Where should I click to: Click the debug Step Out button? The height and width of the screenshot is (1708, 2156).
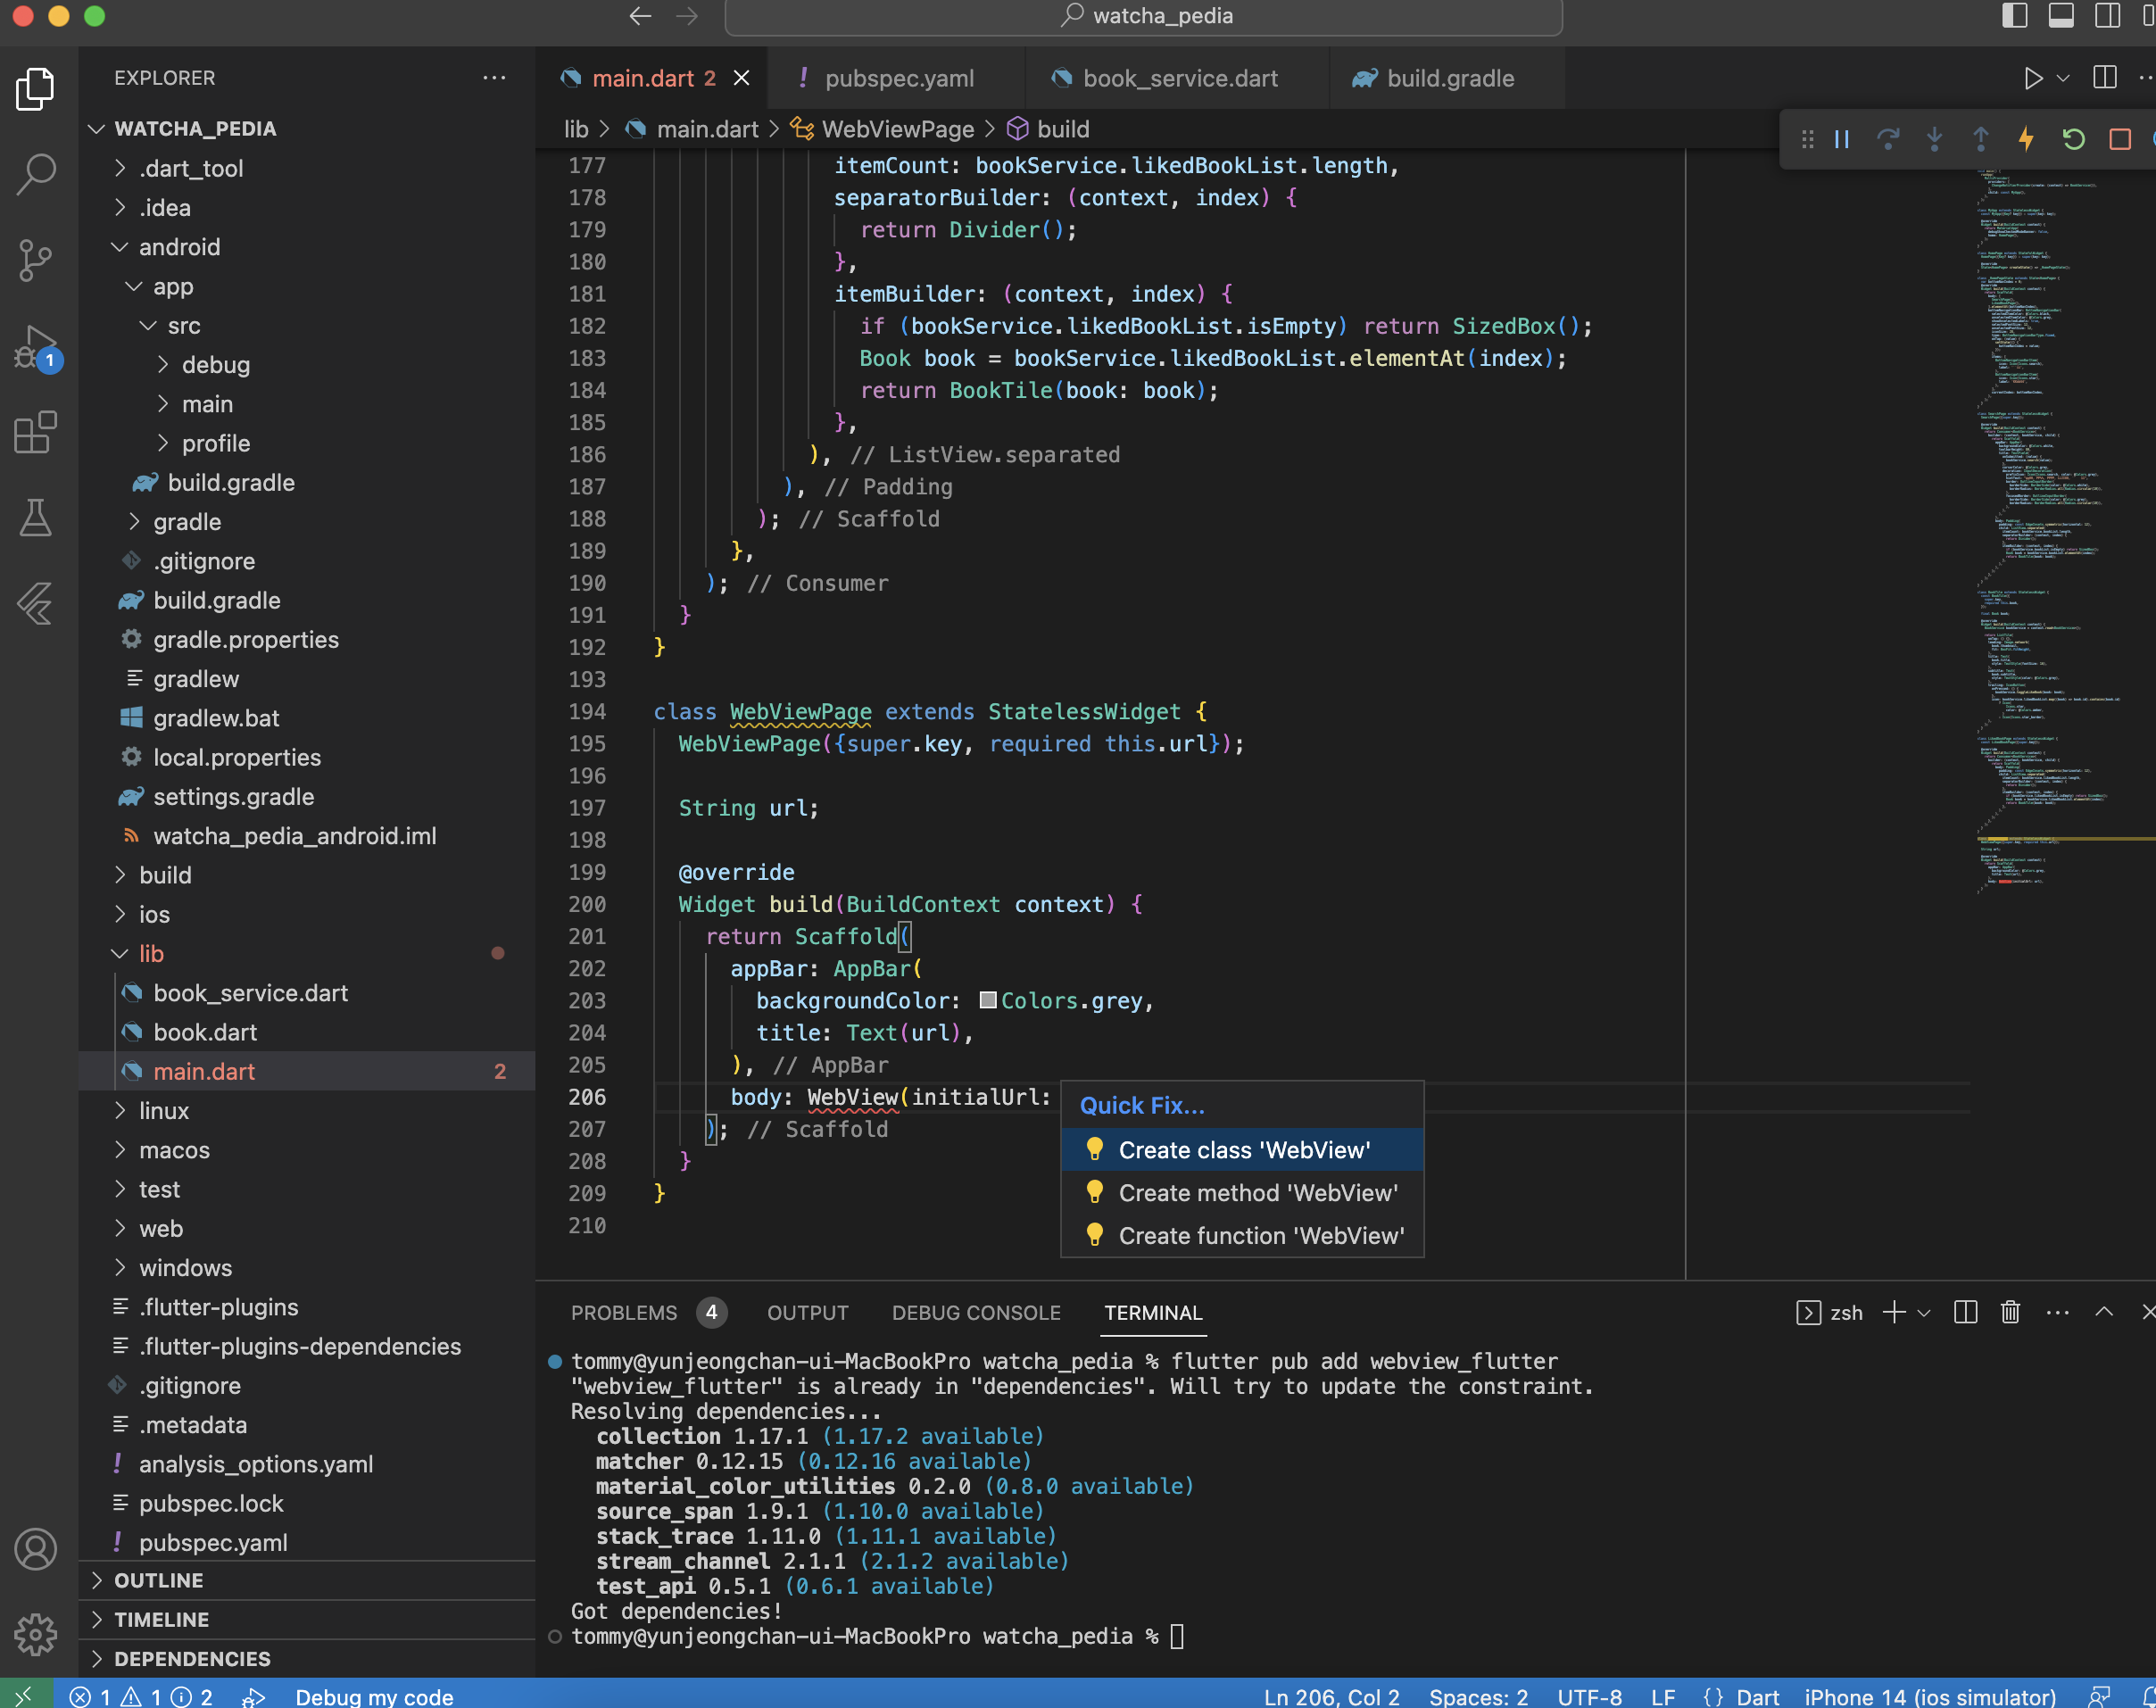click(1980, 139)
